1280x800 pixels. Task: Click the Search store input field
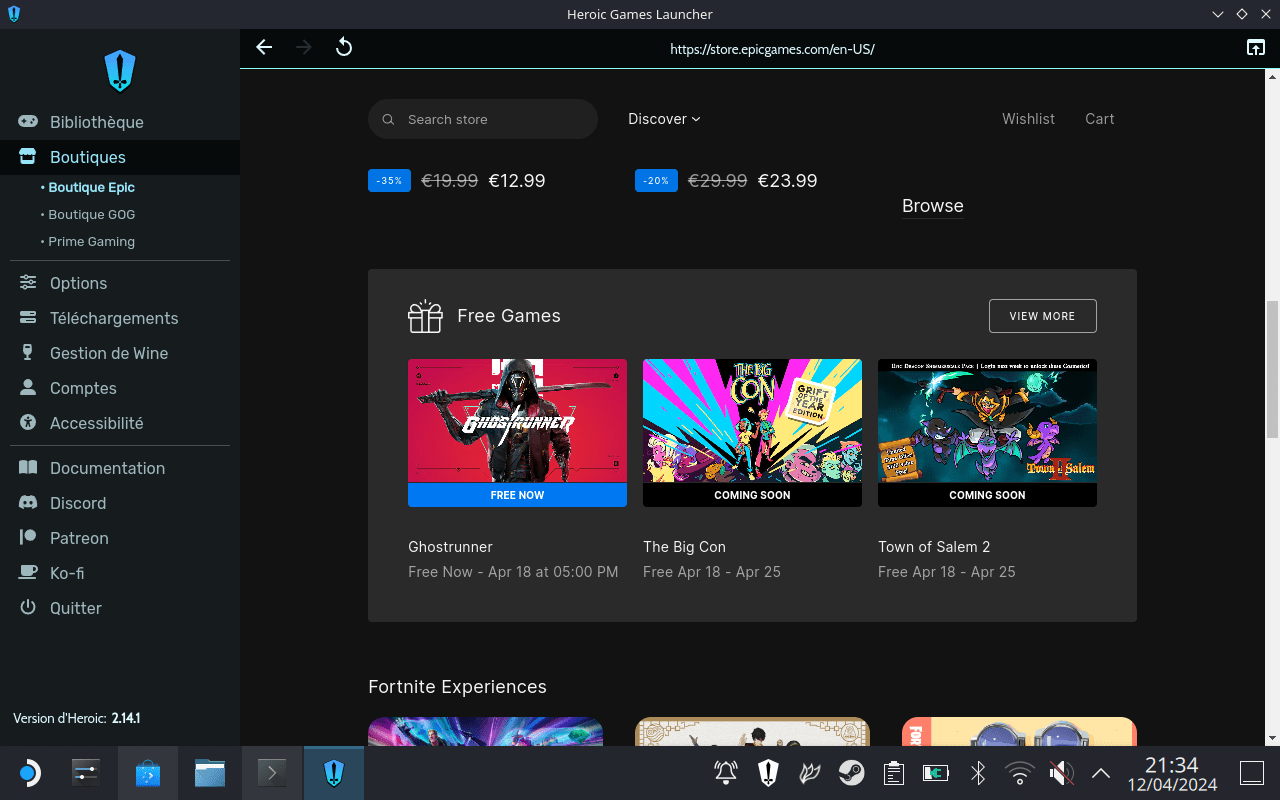(x=483, y=119)
